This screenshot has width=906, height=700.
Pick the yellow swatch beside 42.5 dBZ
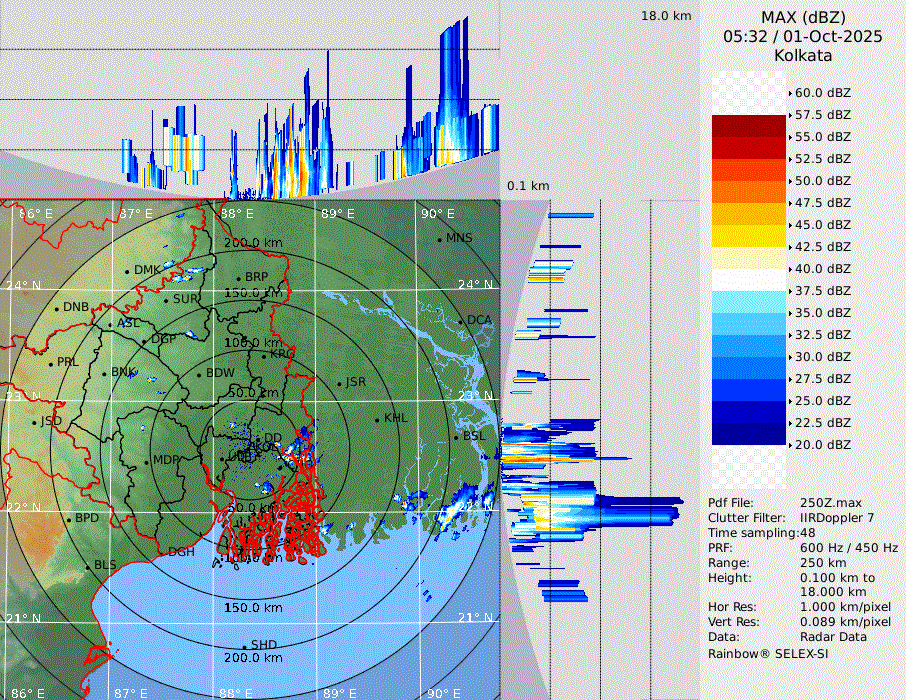[x=748, y=235]
